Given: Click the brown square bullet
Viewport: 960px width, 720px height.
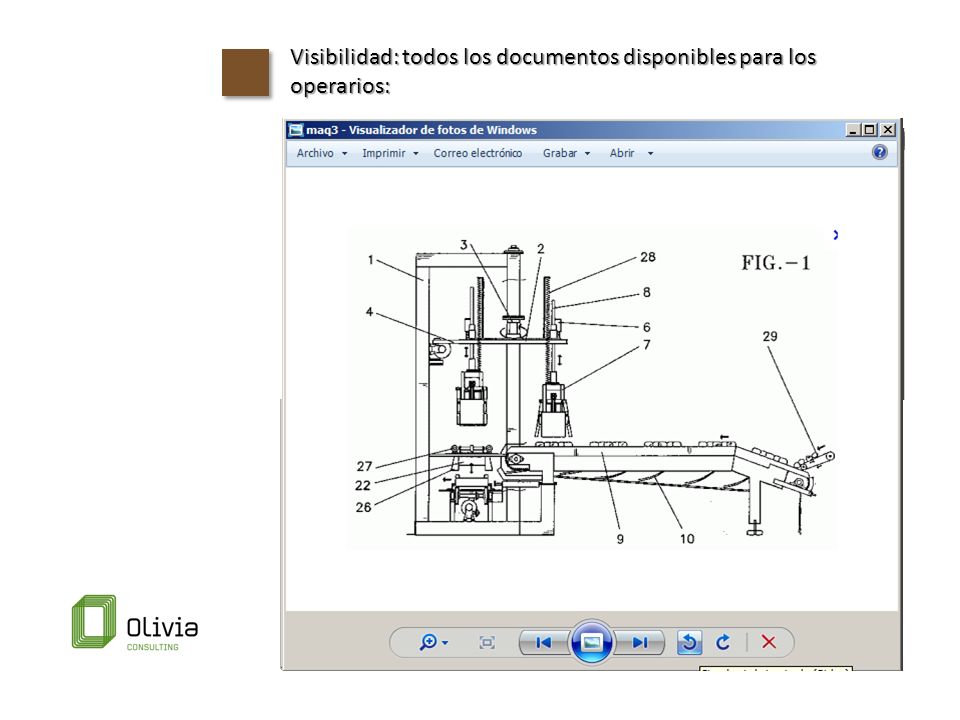Looking at the screenshot, I should pos(246,72).
